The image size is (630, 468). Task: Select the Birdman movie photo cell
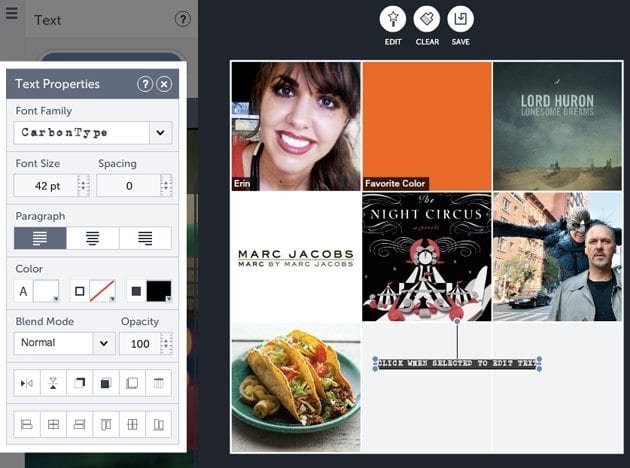click(557, 257)
